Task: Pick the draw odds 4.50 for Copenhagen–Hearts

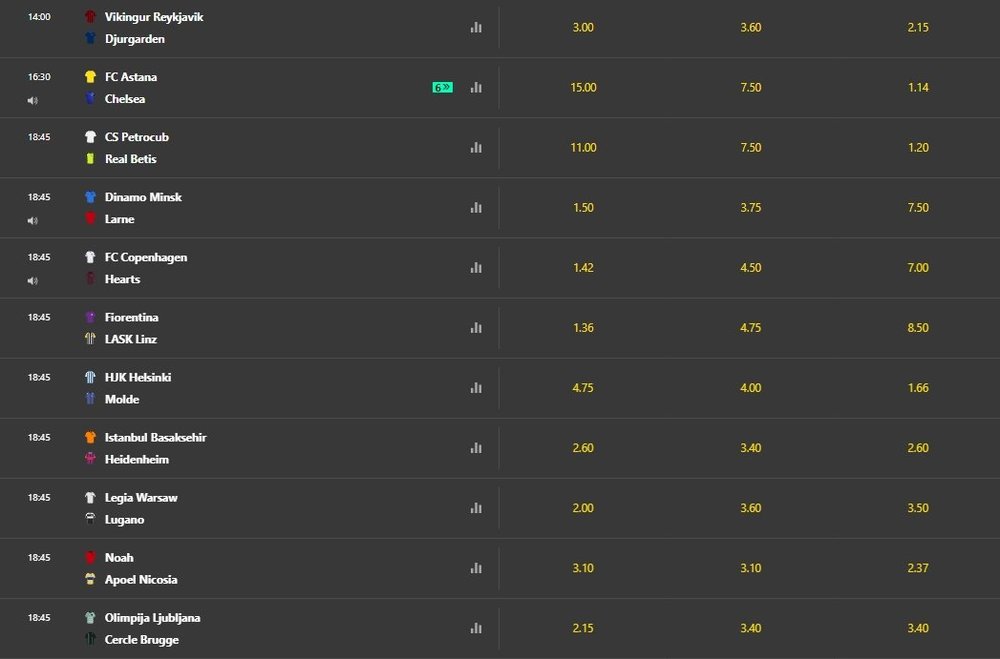Action: click(750, 268)
